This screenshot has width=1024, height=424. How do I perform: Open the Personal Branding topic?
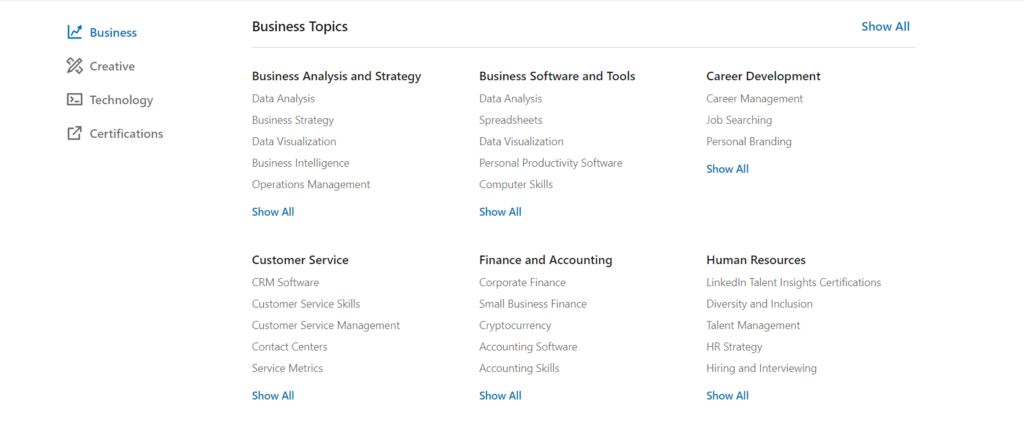(x=748, y=142)
